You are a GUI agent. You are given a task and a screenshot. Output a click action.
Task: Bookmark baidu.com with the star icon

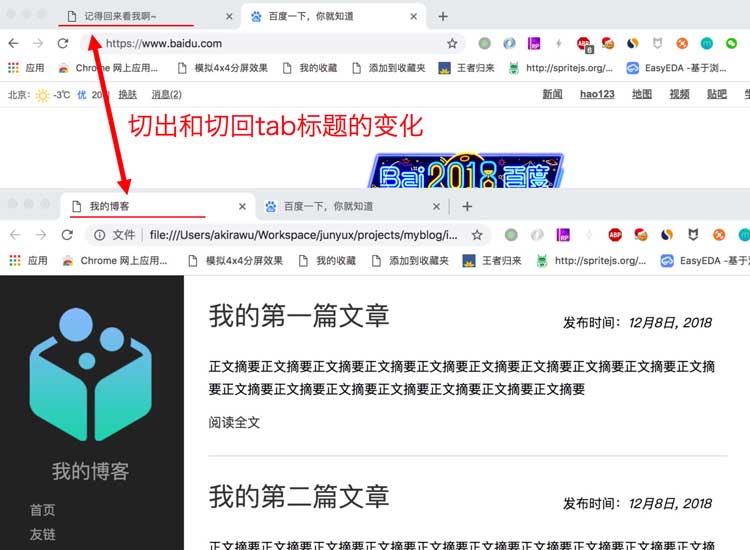(x=452, y=44)
